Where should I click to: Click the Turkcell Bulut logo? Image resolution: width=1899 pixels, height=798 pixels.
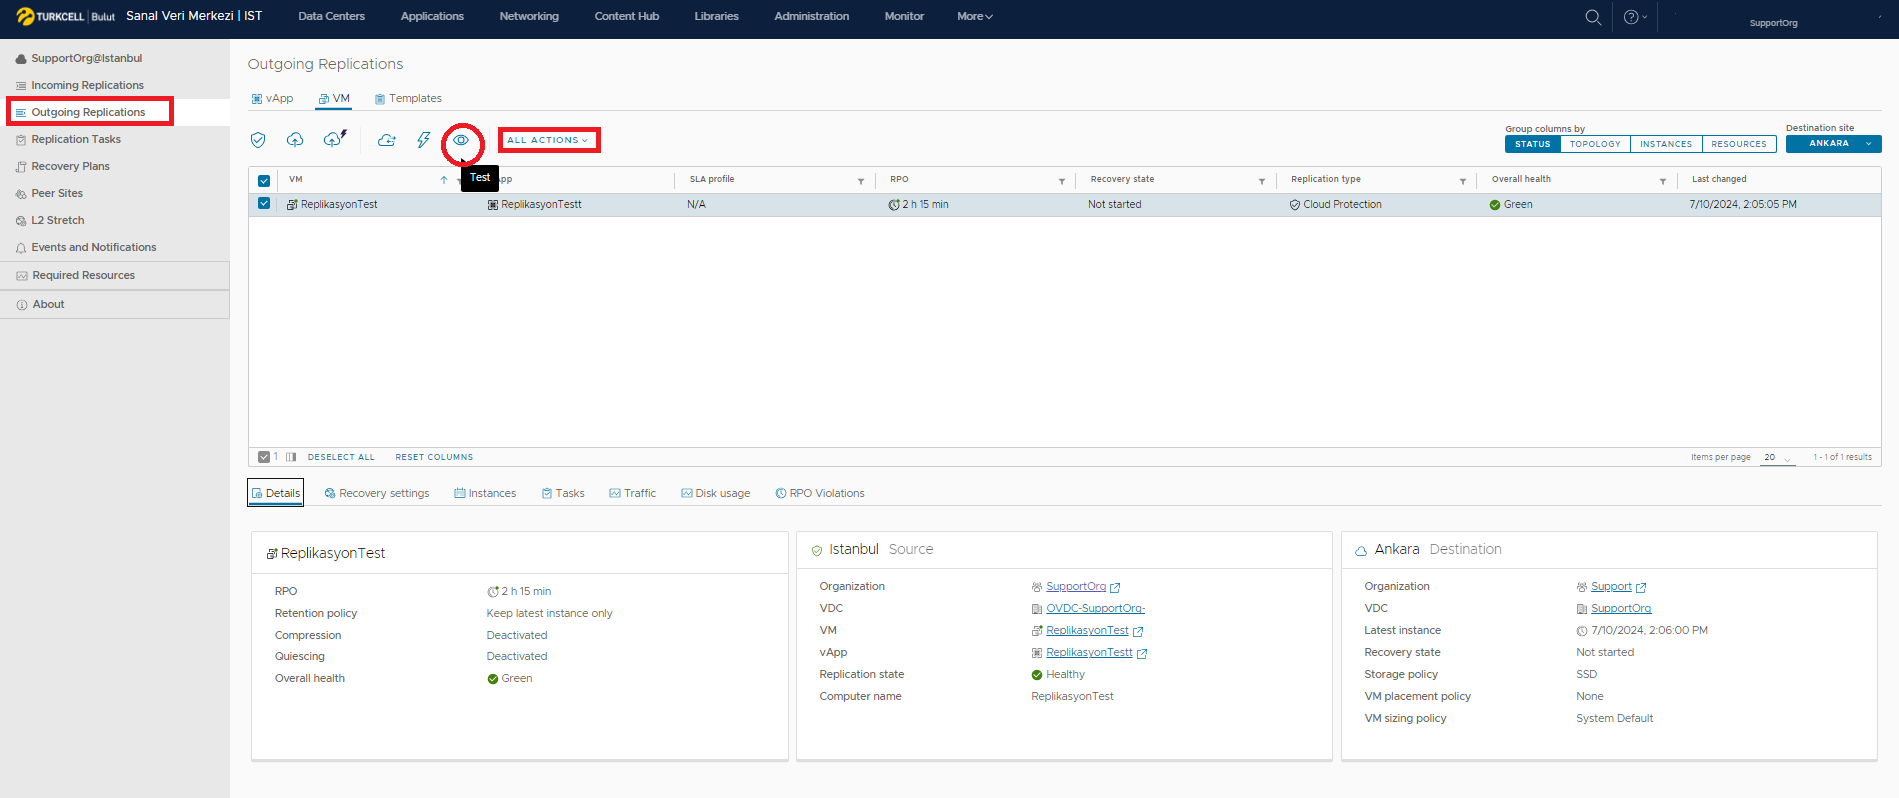click(66, 16)
